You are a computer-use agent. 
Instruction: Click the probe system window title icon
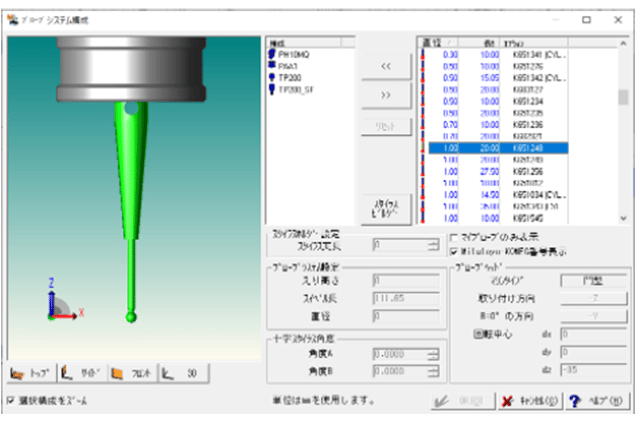tap(13, 20)
